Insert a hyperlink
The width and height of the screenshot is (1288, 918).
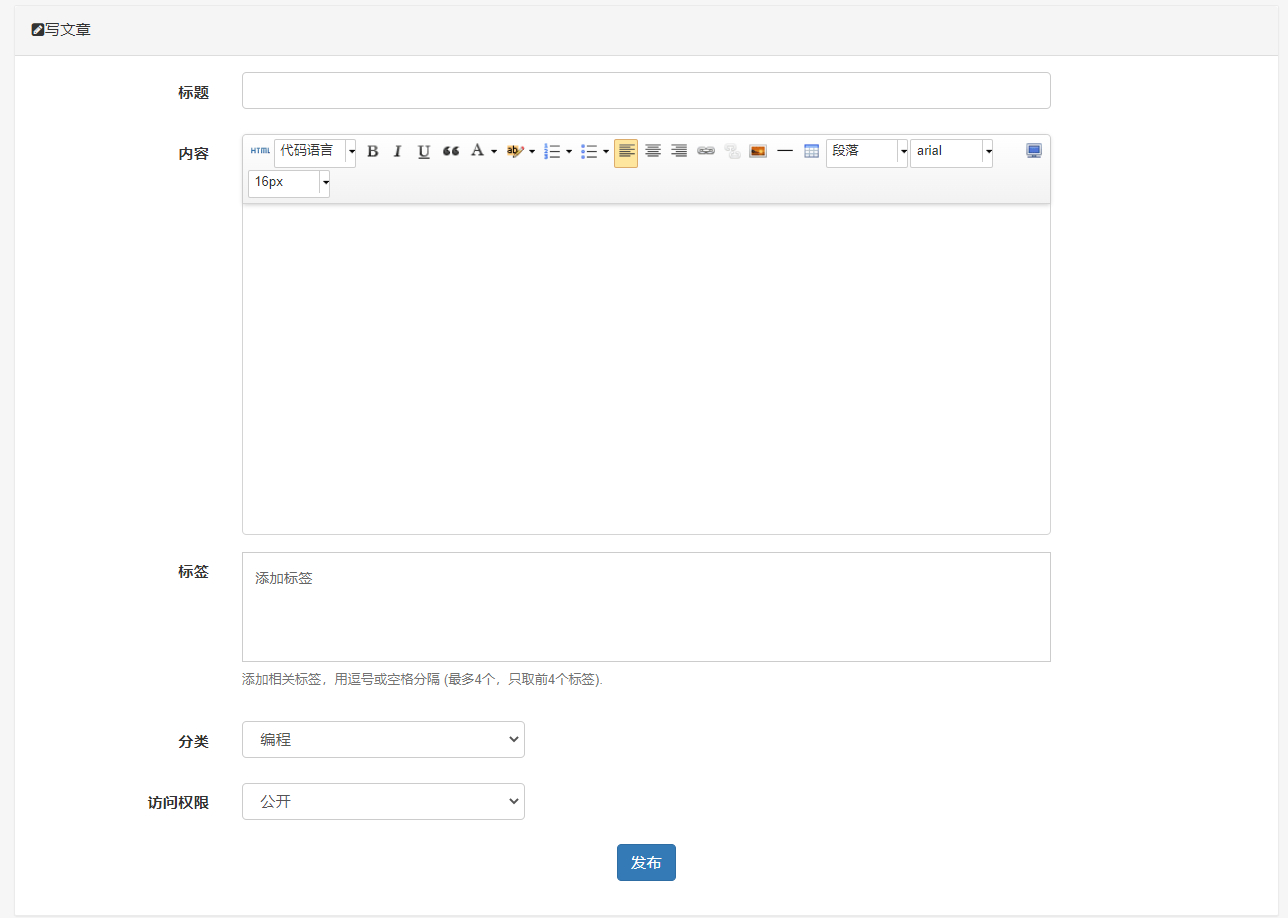click(x=705, y=151)
